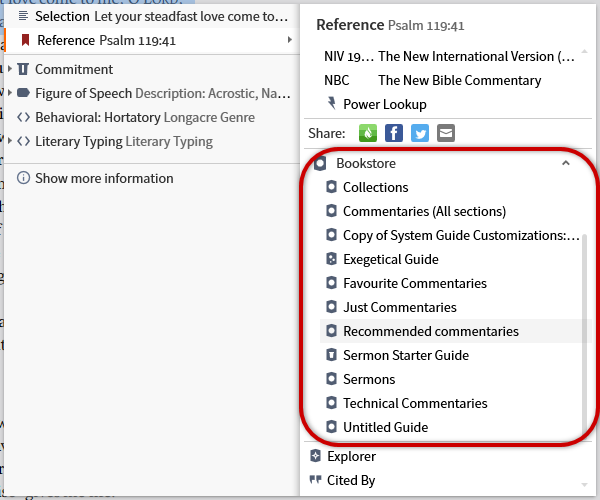Click the Power Lookup lightning icon

332,104
